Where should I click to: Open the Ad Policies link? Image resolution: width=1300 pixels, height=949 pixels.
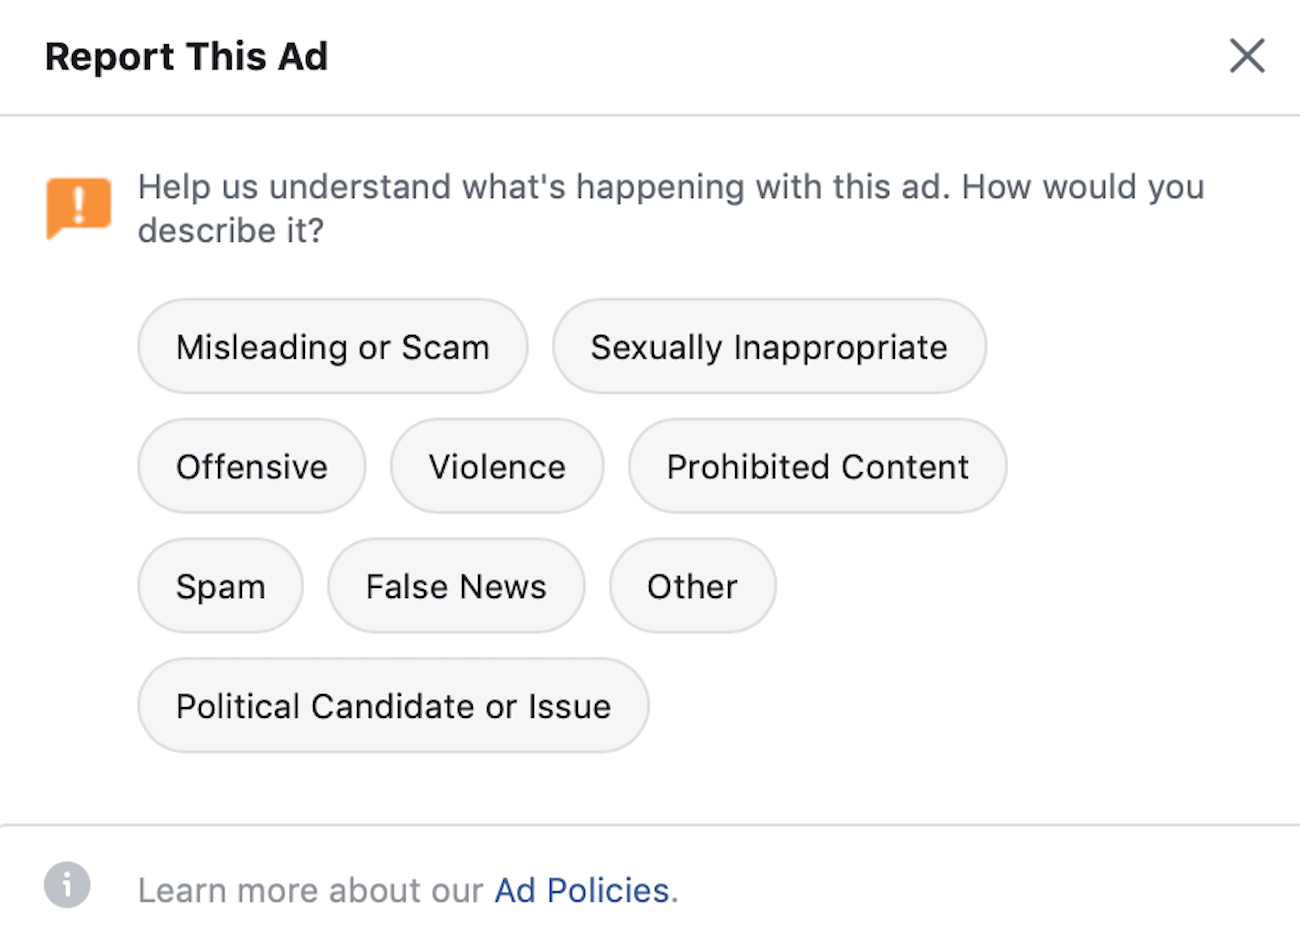582,890
